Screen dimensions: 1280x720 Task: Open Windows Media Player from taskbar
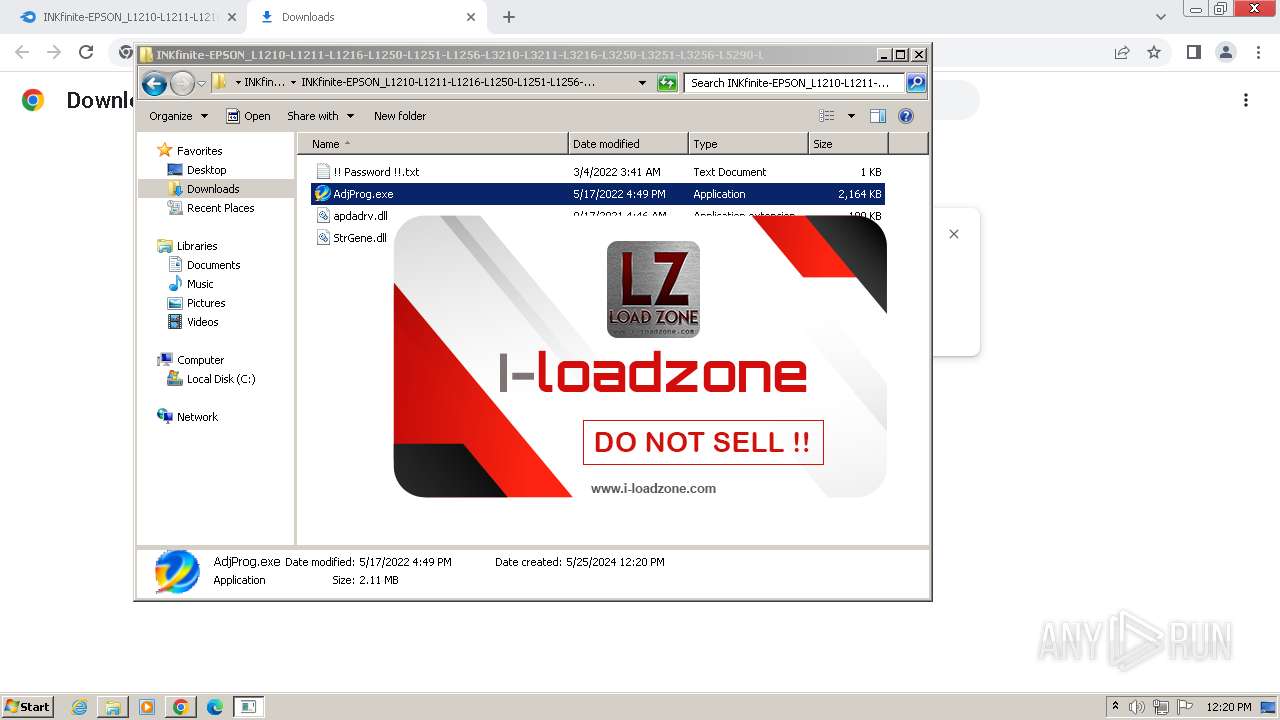click(x=147, y=707)
